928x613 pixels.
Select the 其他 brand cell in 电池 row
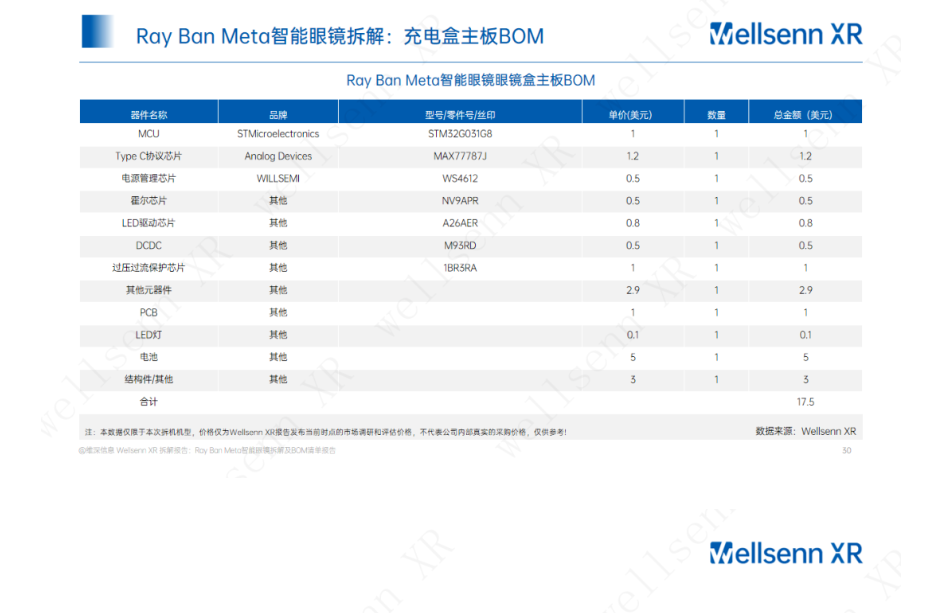[x=278, y=357]
